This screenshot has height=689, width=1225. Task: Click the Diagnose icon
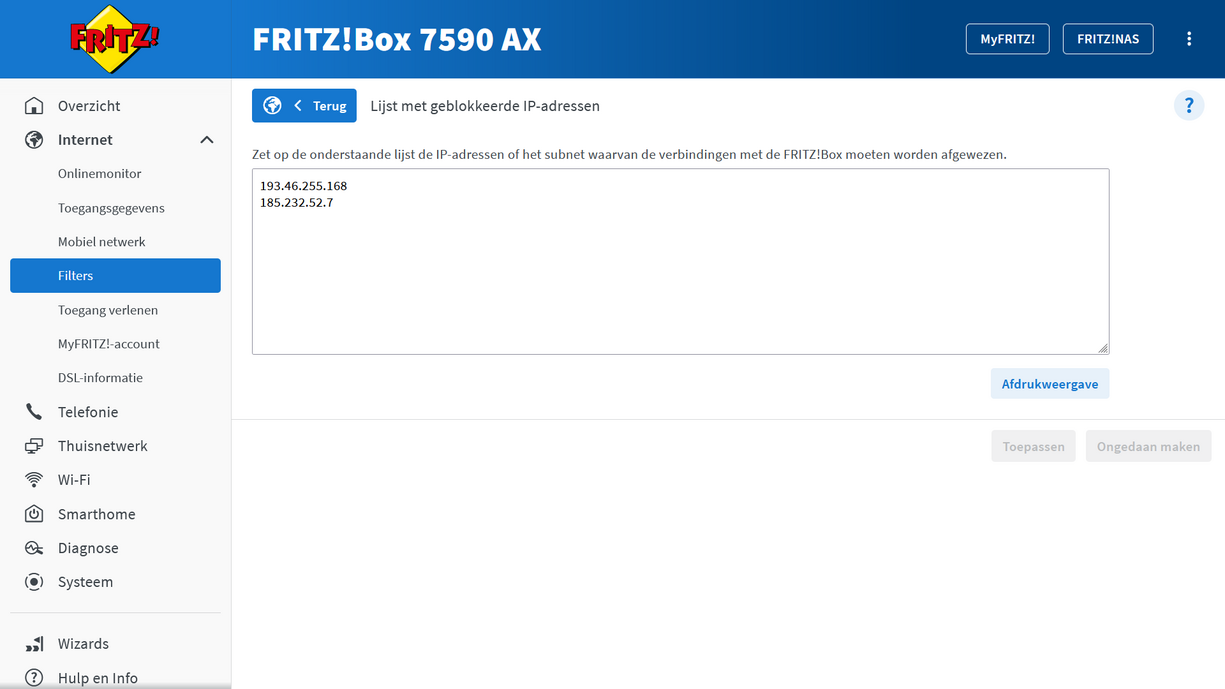click(x=34, y=548)
